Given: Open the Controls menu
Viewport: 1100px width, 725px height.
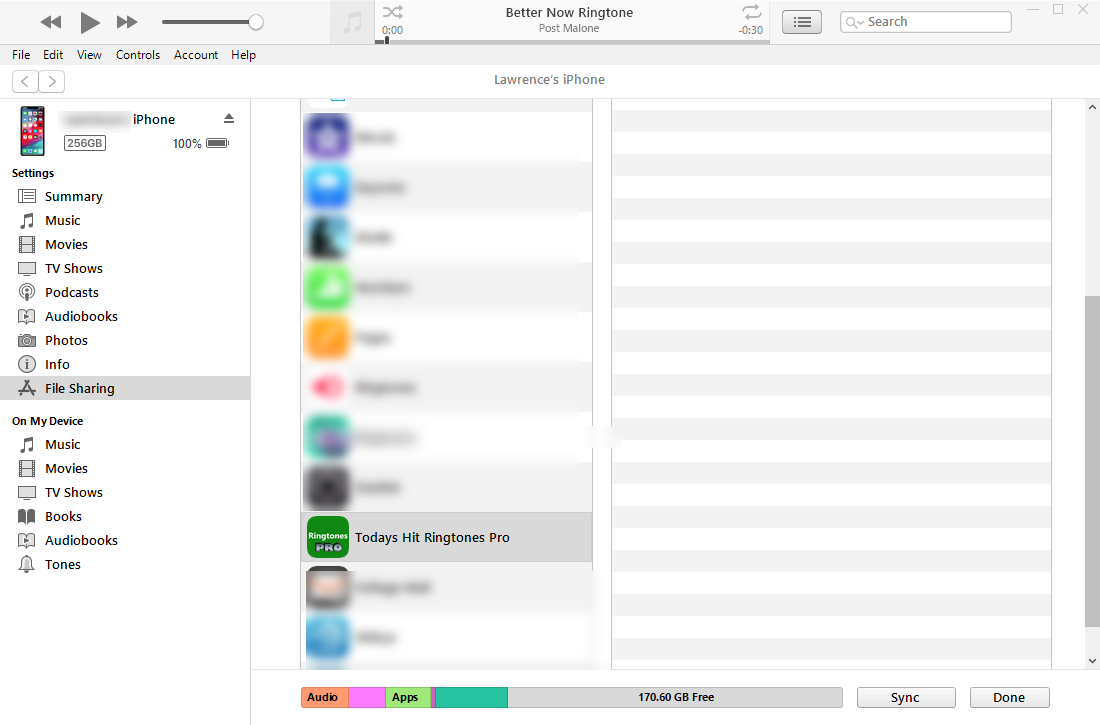Looking at the screenshot, I should (x=138, y=55).
